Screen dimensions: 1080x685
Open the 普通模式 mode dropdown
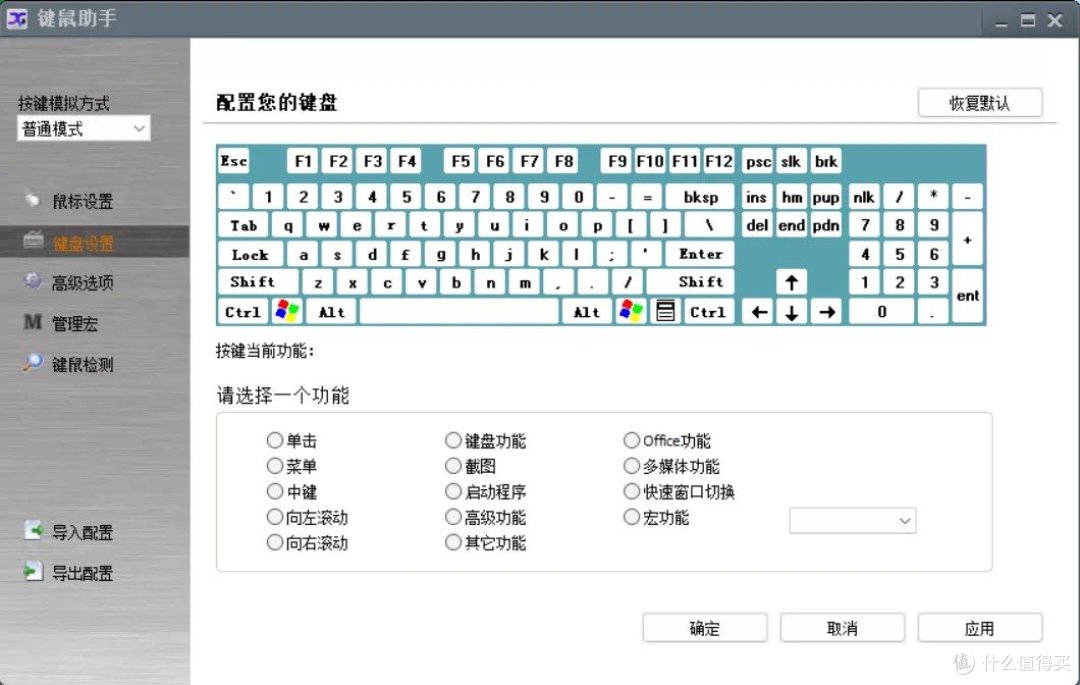click(x=83, y=128)
